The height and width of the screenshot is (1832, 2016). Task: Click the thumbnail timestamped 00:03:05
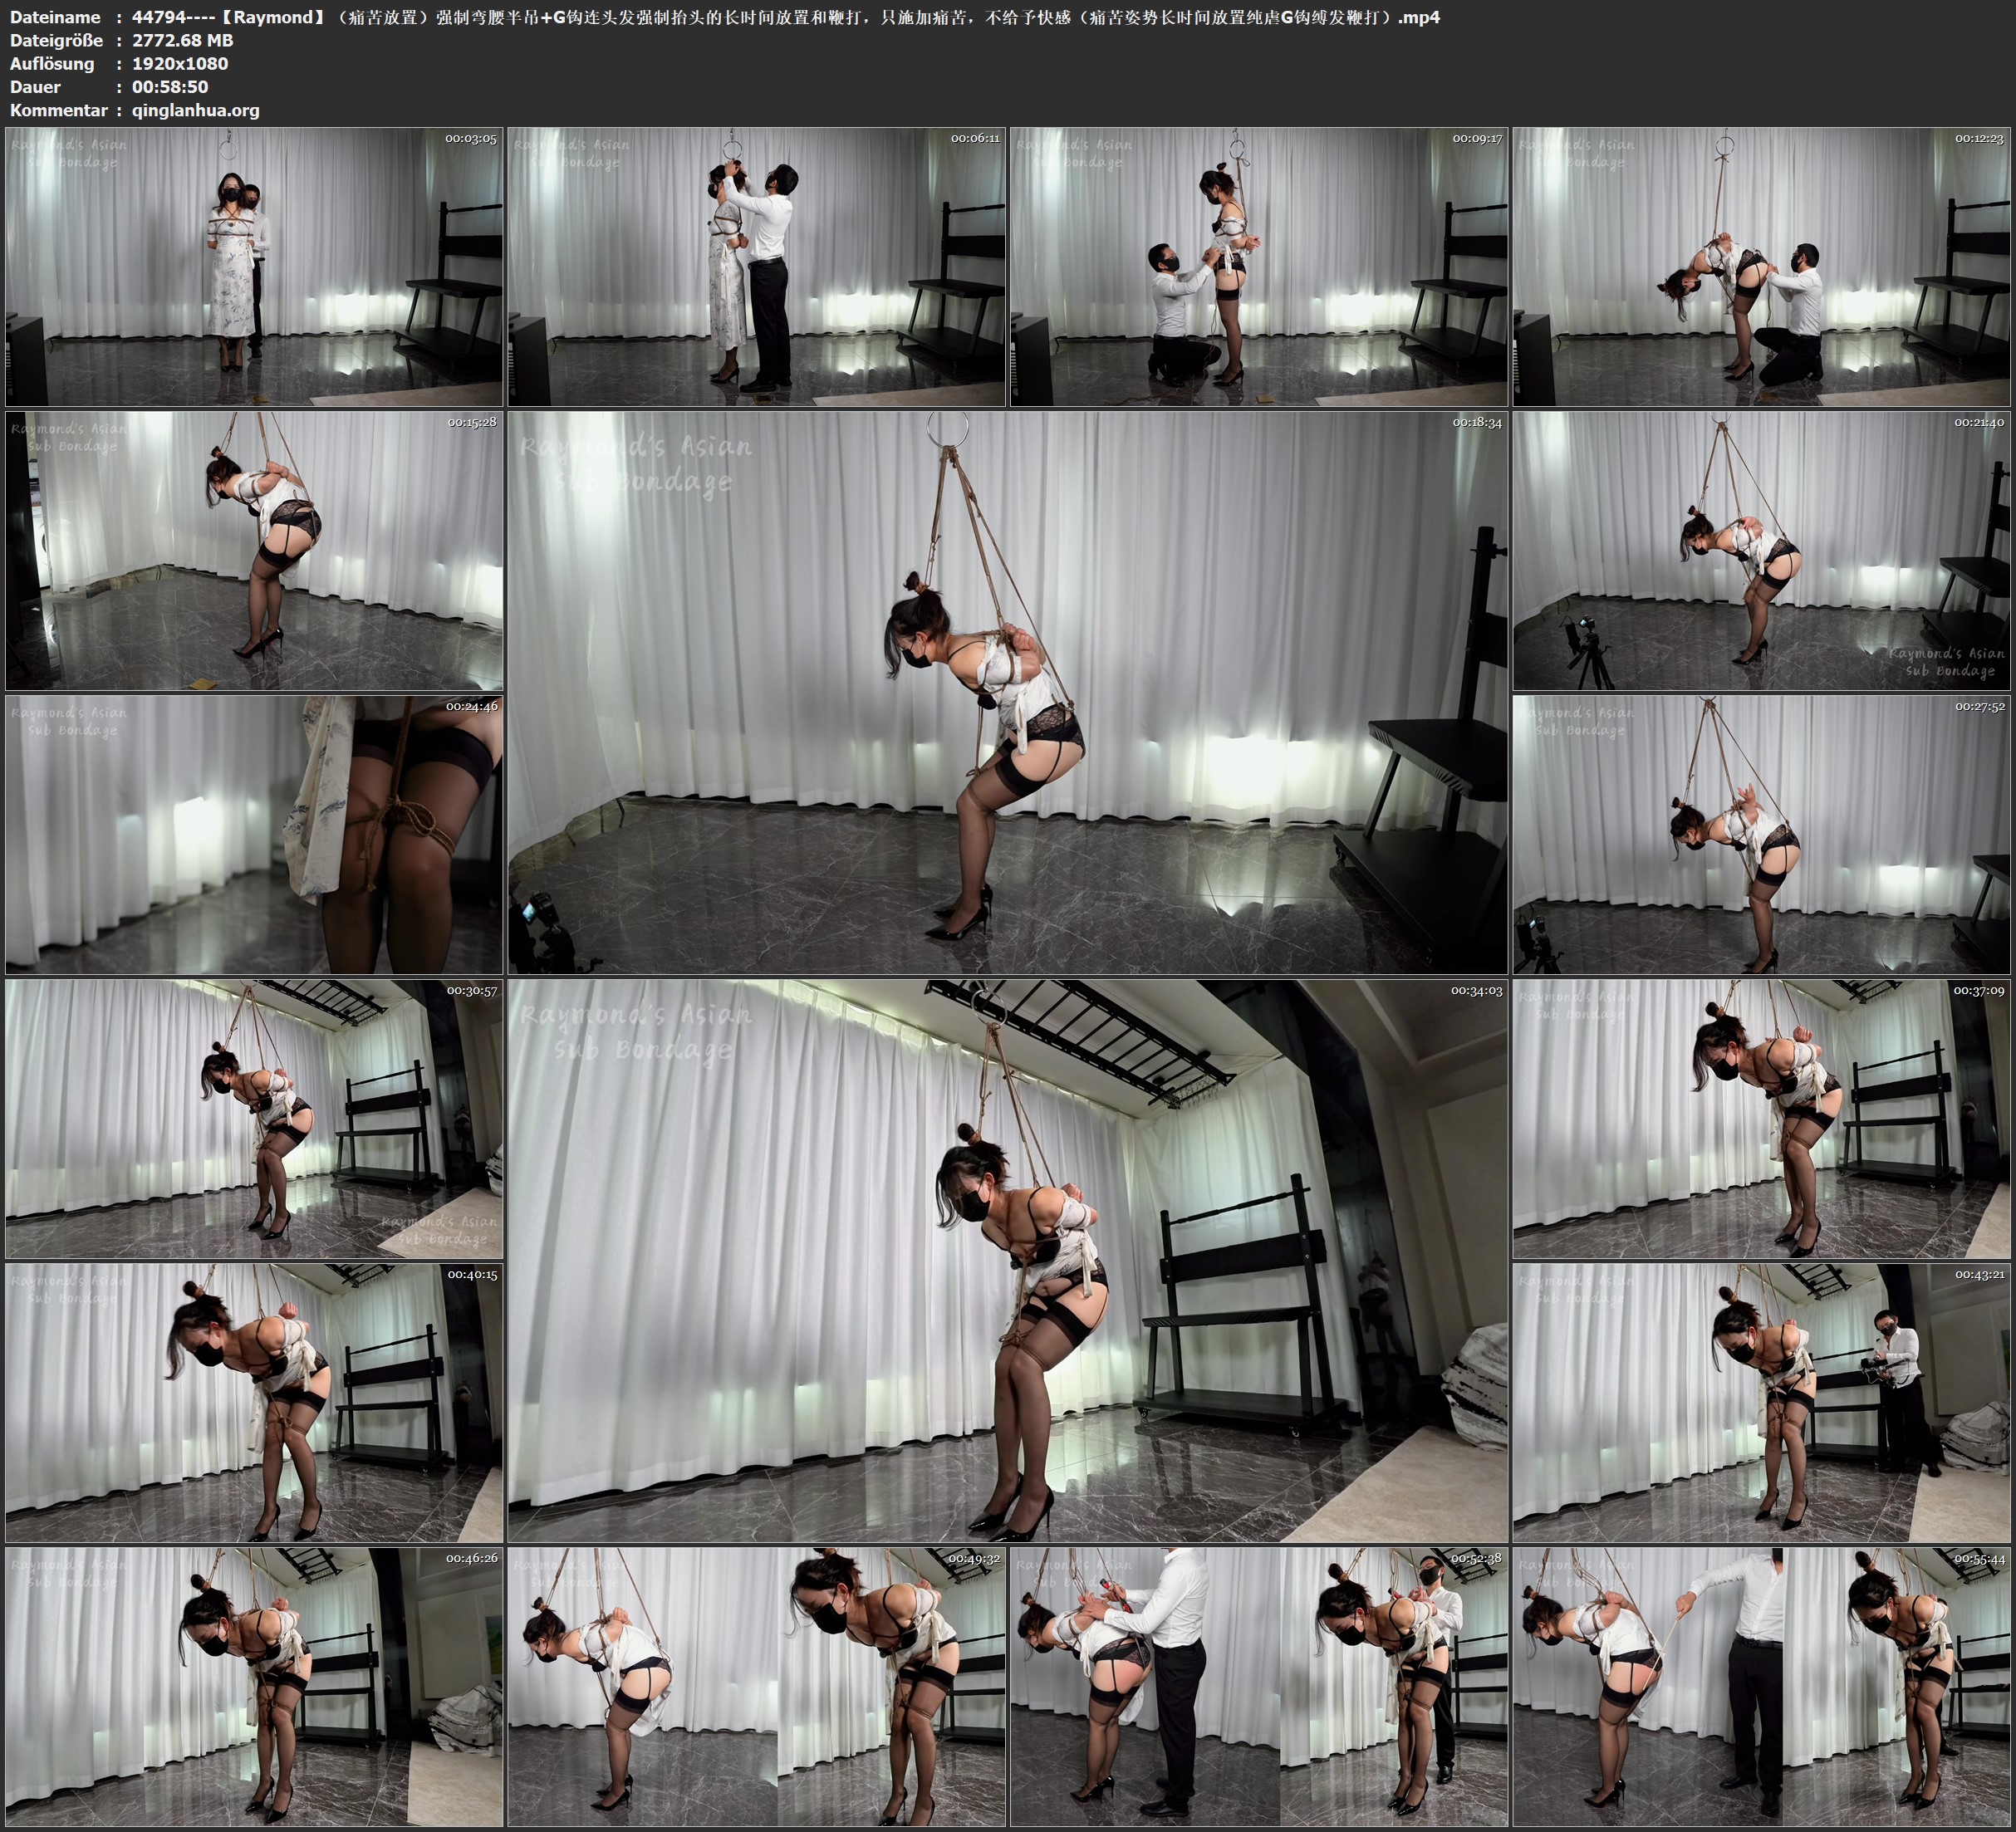tap(254, 266)
